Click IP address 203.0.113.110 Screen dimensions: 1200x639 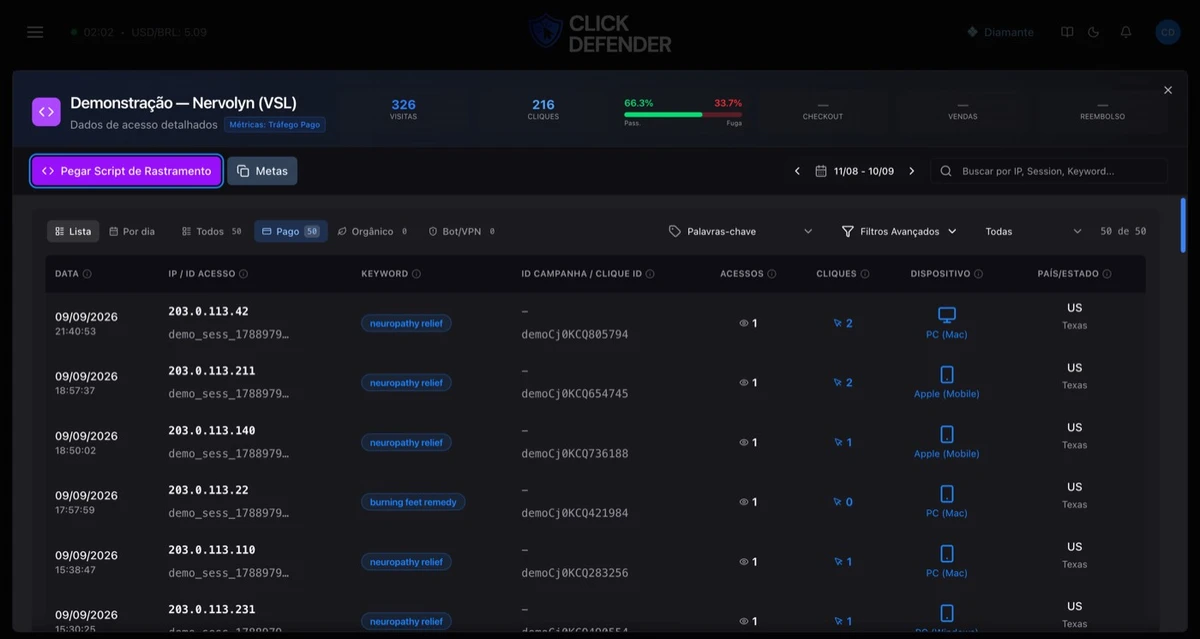212,550
